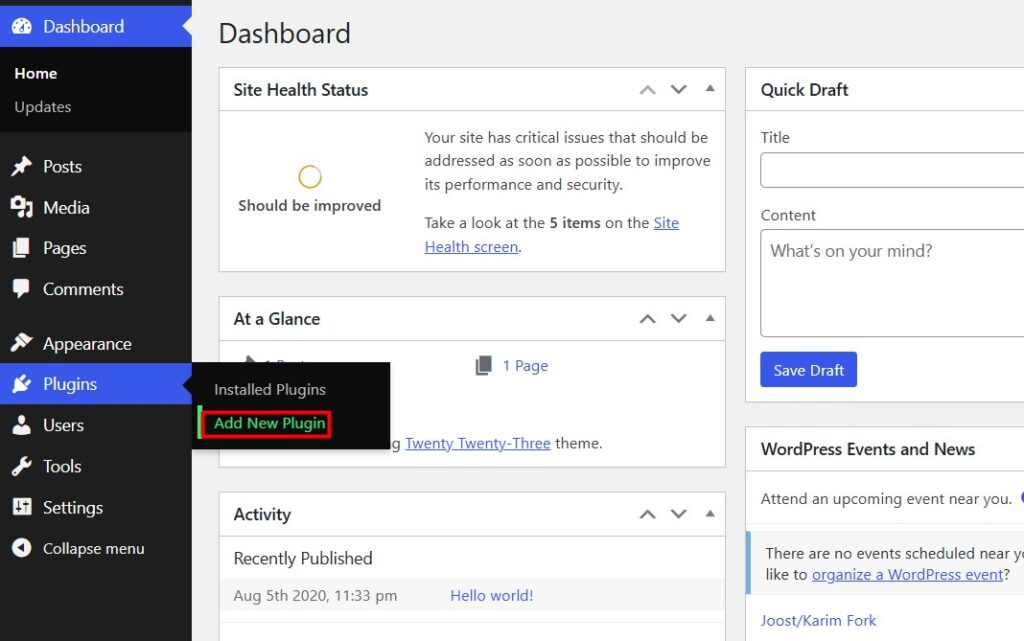Click the Save Draft button
Image resolution: width=1024 pixels, height=641 pixels.
click(x=808, y=369)
